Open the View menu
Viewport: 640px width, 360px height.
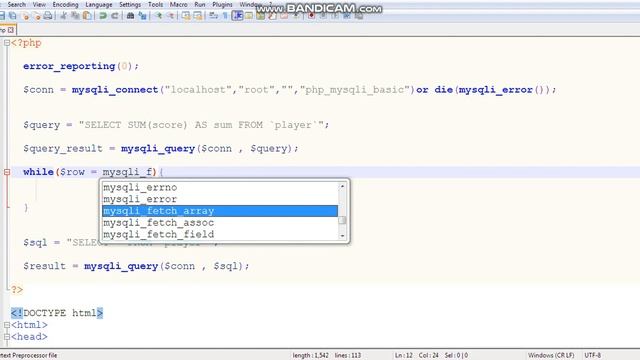tap(39, 4)
